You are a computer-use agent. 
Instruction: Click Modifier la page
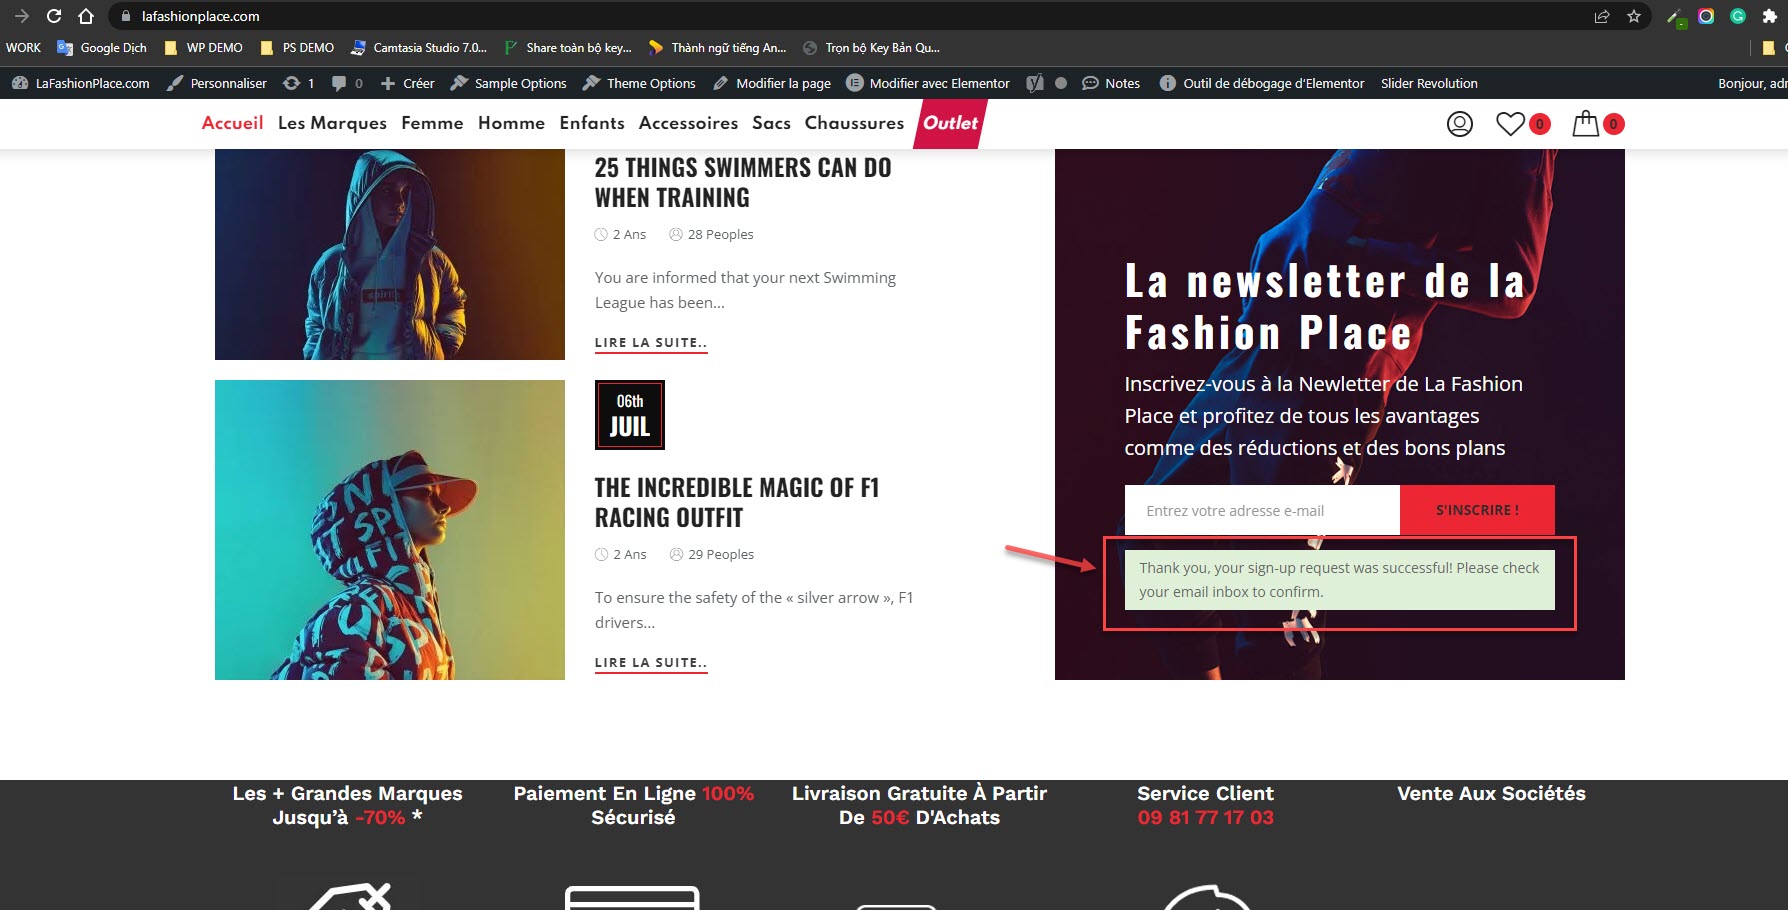(771, 83)
